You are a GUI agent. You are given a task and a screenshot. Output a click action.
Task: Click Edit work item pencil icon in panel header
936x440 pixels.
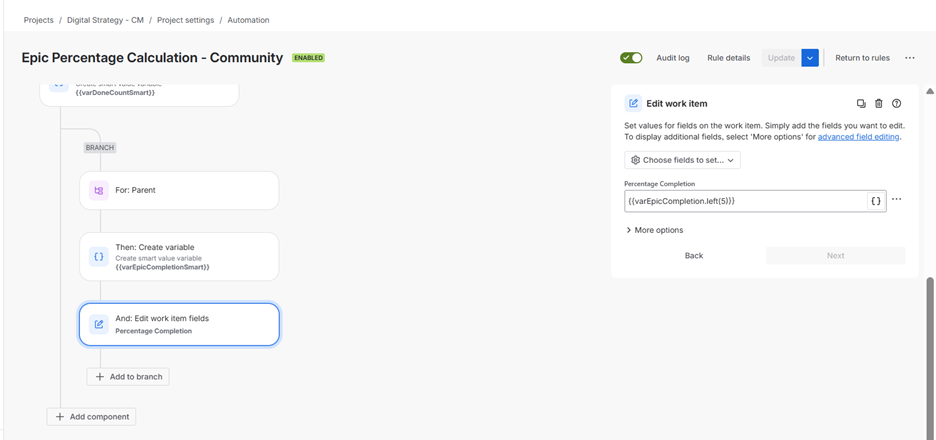click(633, 103)
